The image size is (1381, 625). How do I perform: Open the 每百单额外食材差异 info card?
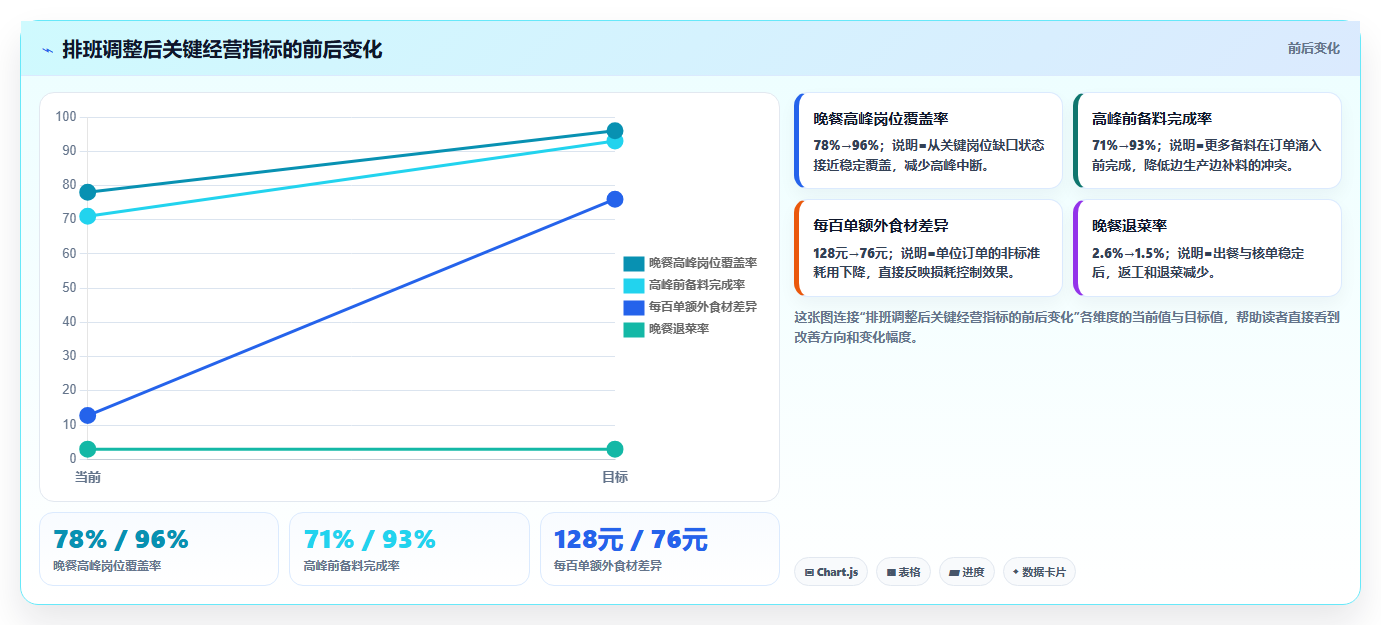[928, 248]
